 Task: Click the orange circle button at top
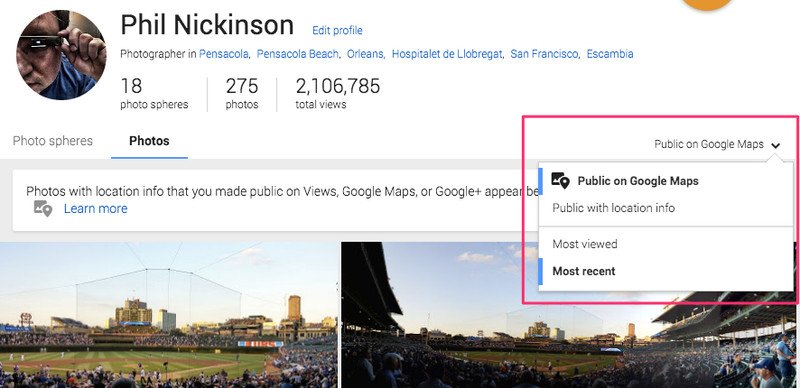point(707,4)
